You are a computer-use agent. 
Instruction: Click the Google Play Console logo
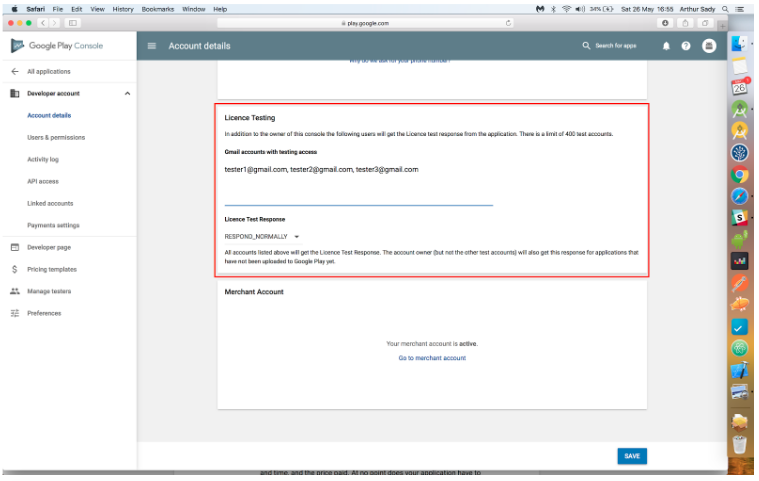click(18, 46)
